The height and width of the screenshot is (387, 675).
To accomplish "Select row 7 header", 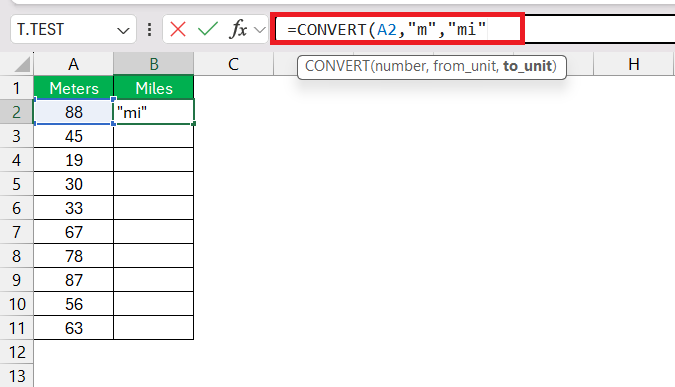I will coord(16,232).
